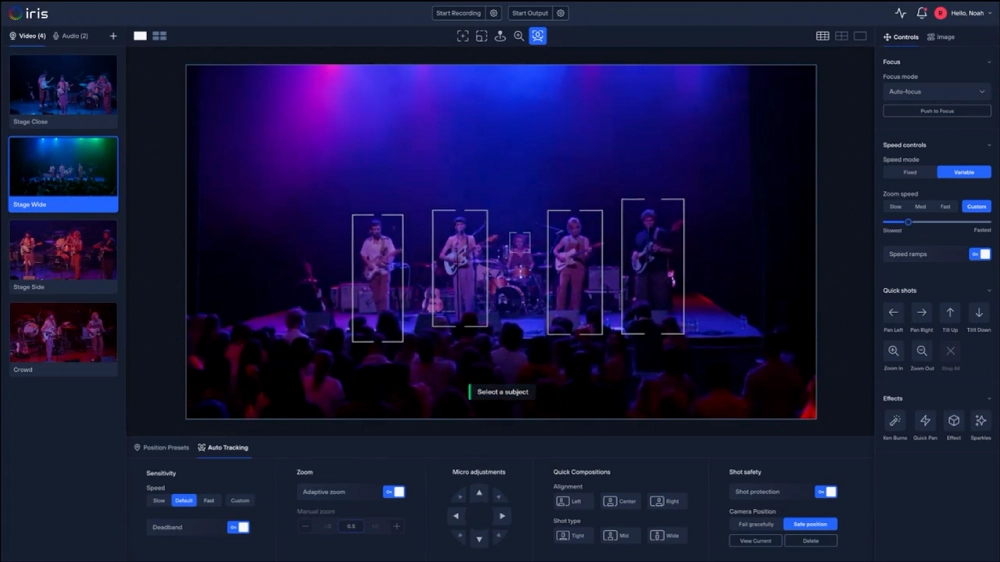
Task: Disable the Adaptive zoom toggle
Action: (394, 492)
